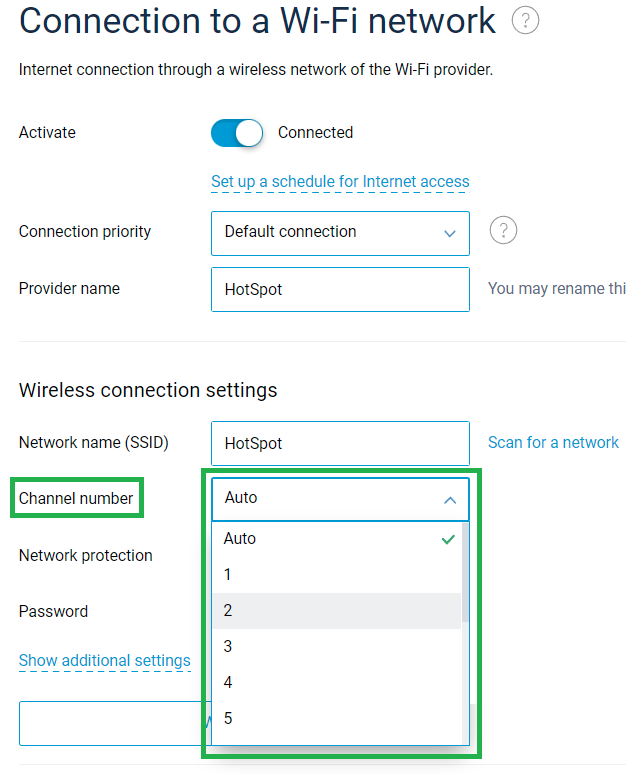Click the Provider name input field
626x774 pixels.
pyautogui.click(x=340, y=289)
